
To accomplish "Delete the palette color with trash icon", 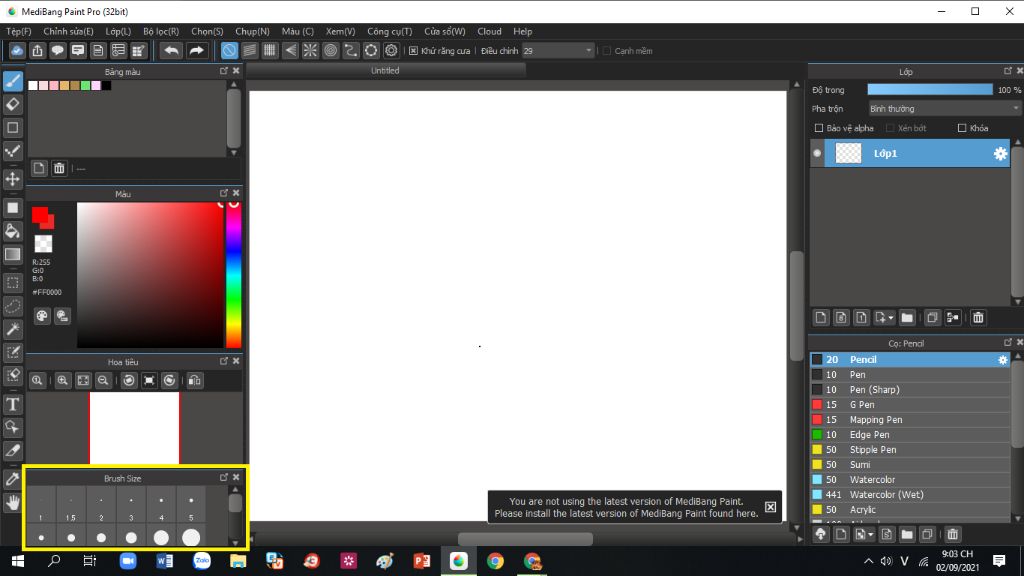I will coord(59,168).
